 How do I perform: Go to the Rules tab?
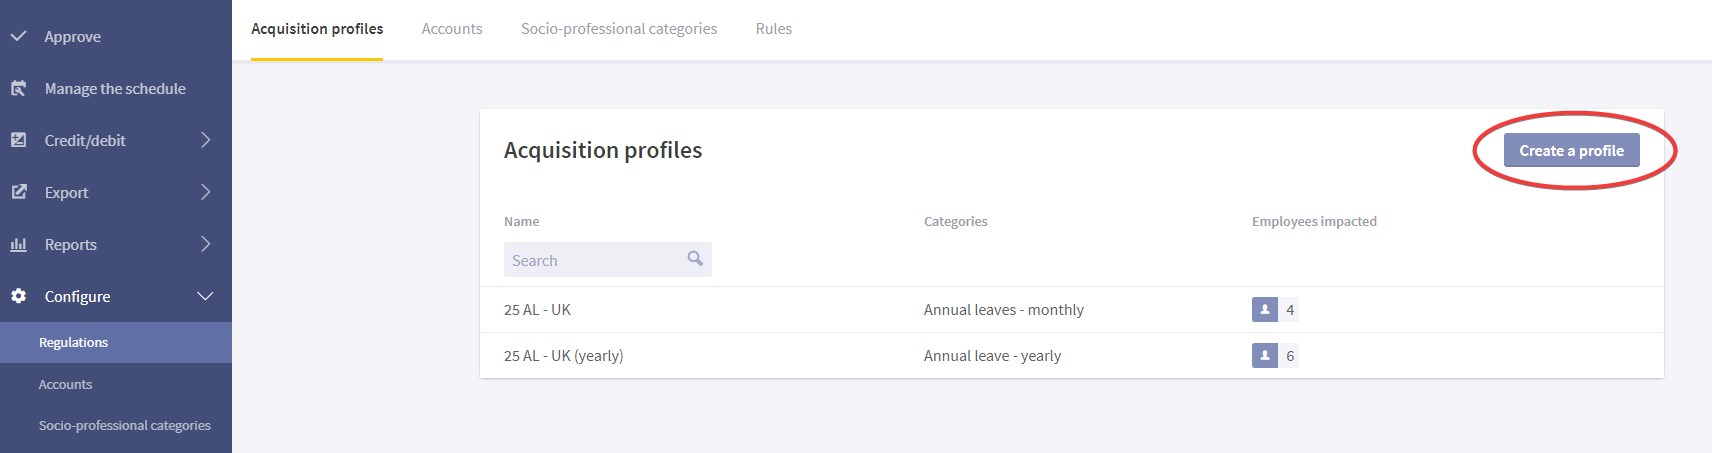[x=774, y=29]
